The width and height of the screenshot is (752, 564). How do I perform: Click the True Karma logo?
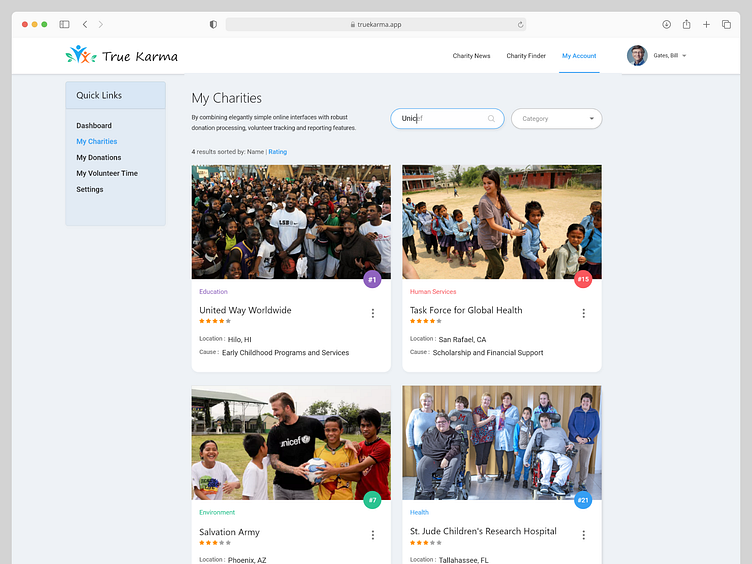coord(122,56)
